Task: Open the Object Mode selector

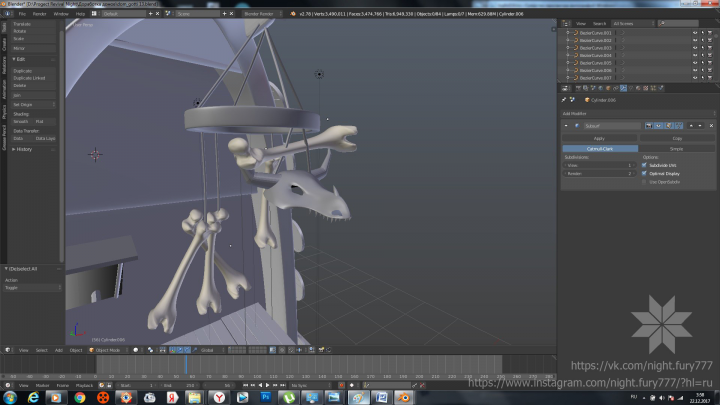Action: click(x=107, y=350)
